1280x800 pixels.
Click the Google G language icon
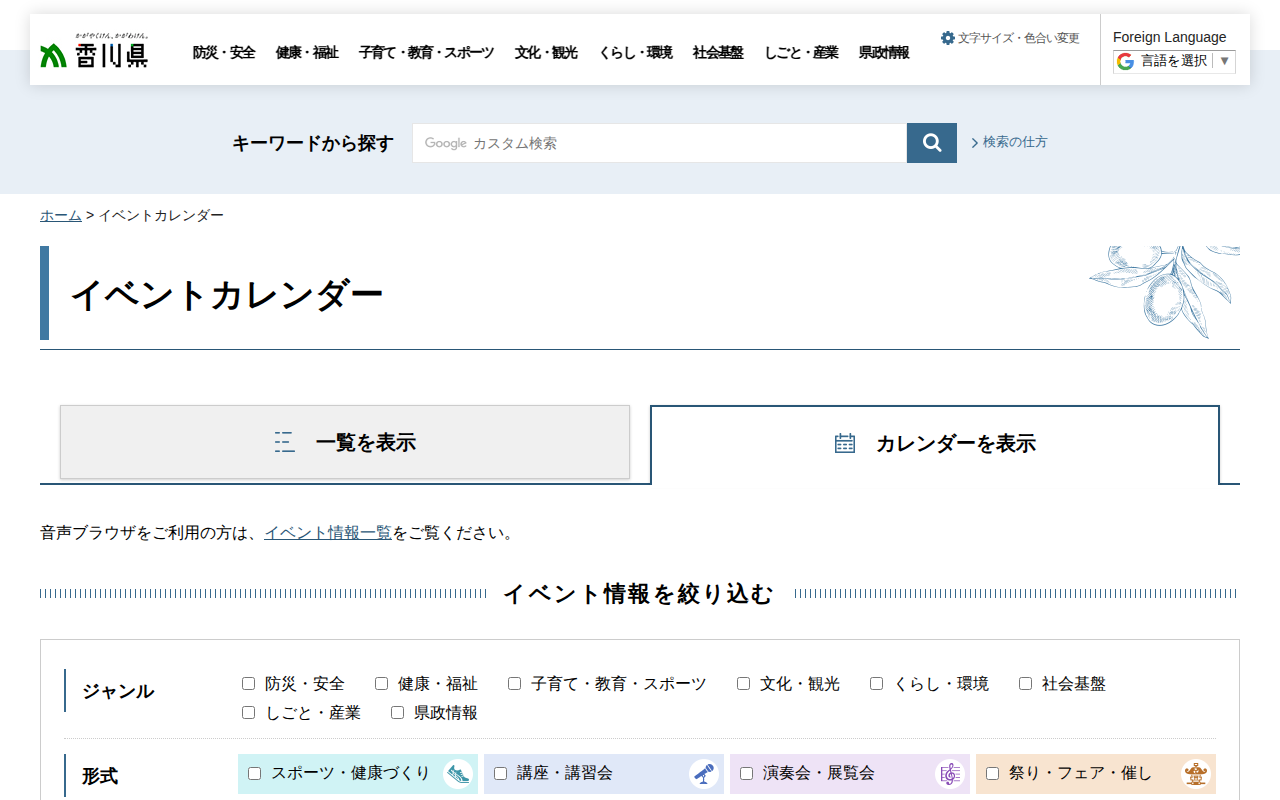coord(1126,61)
